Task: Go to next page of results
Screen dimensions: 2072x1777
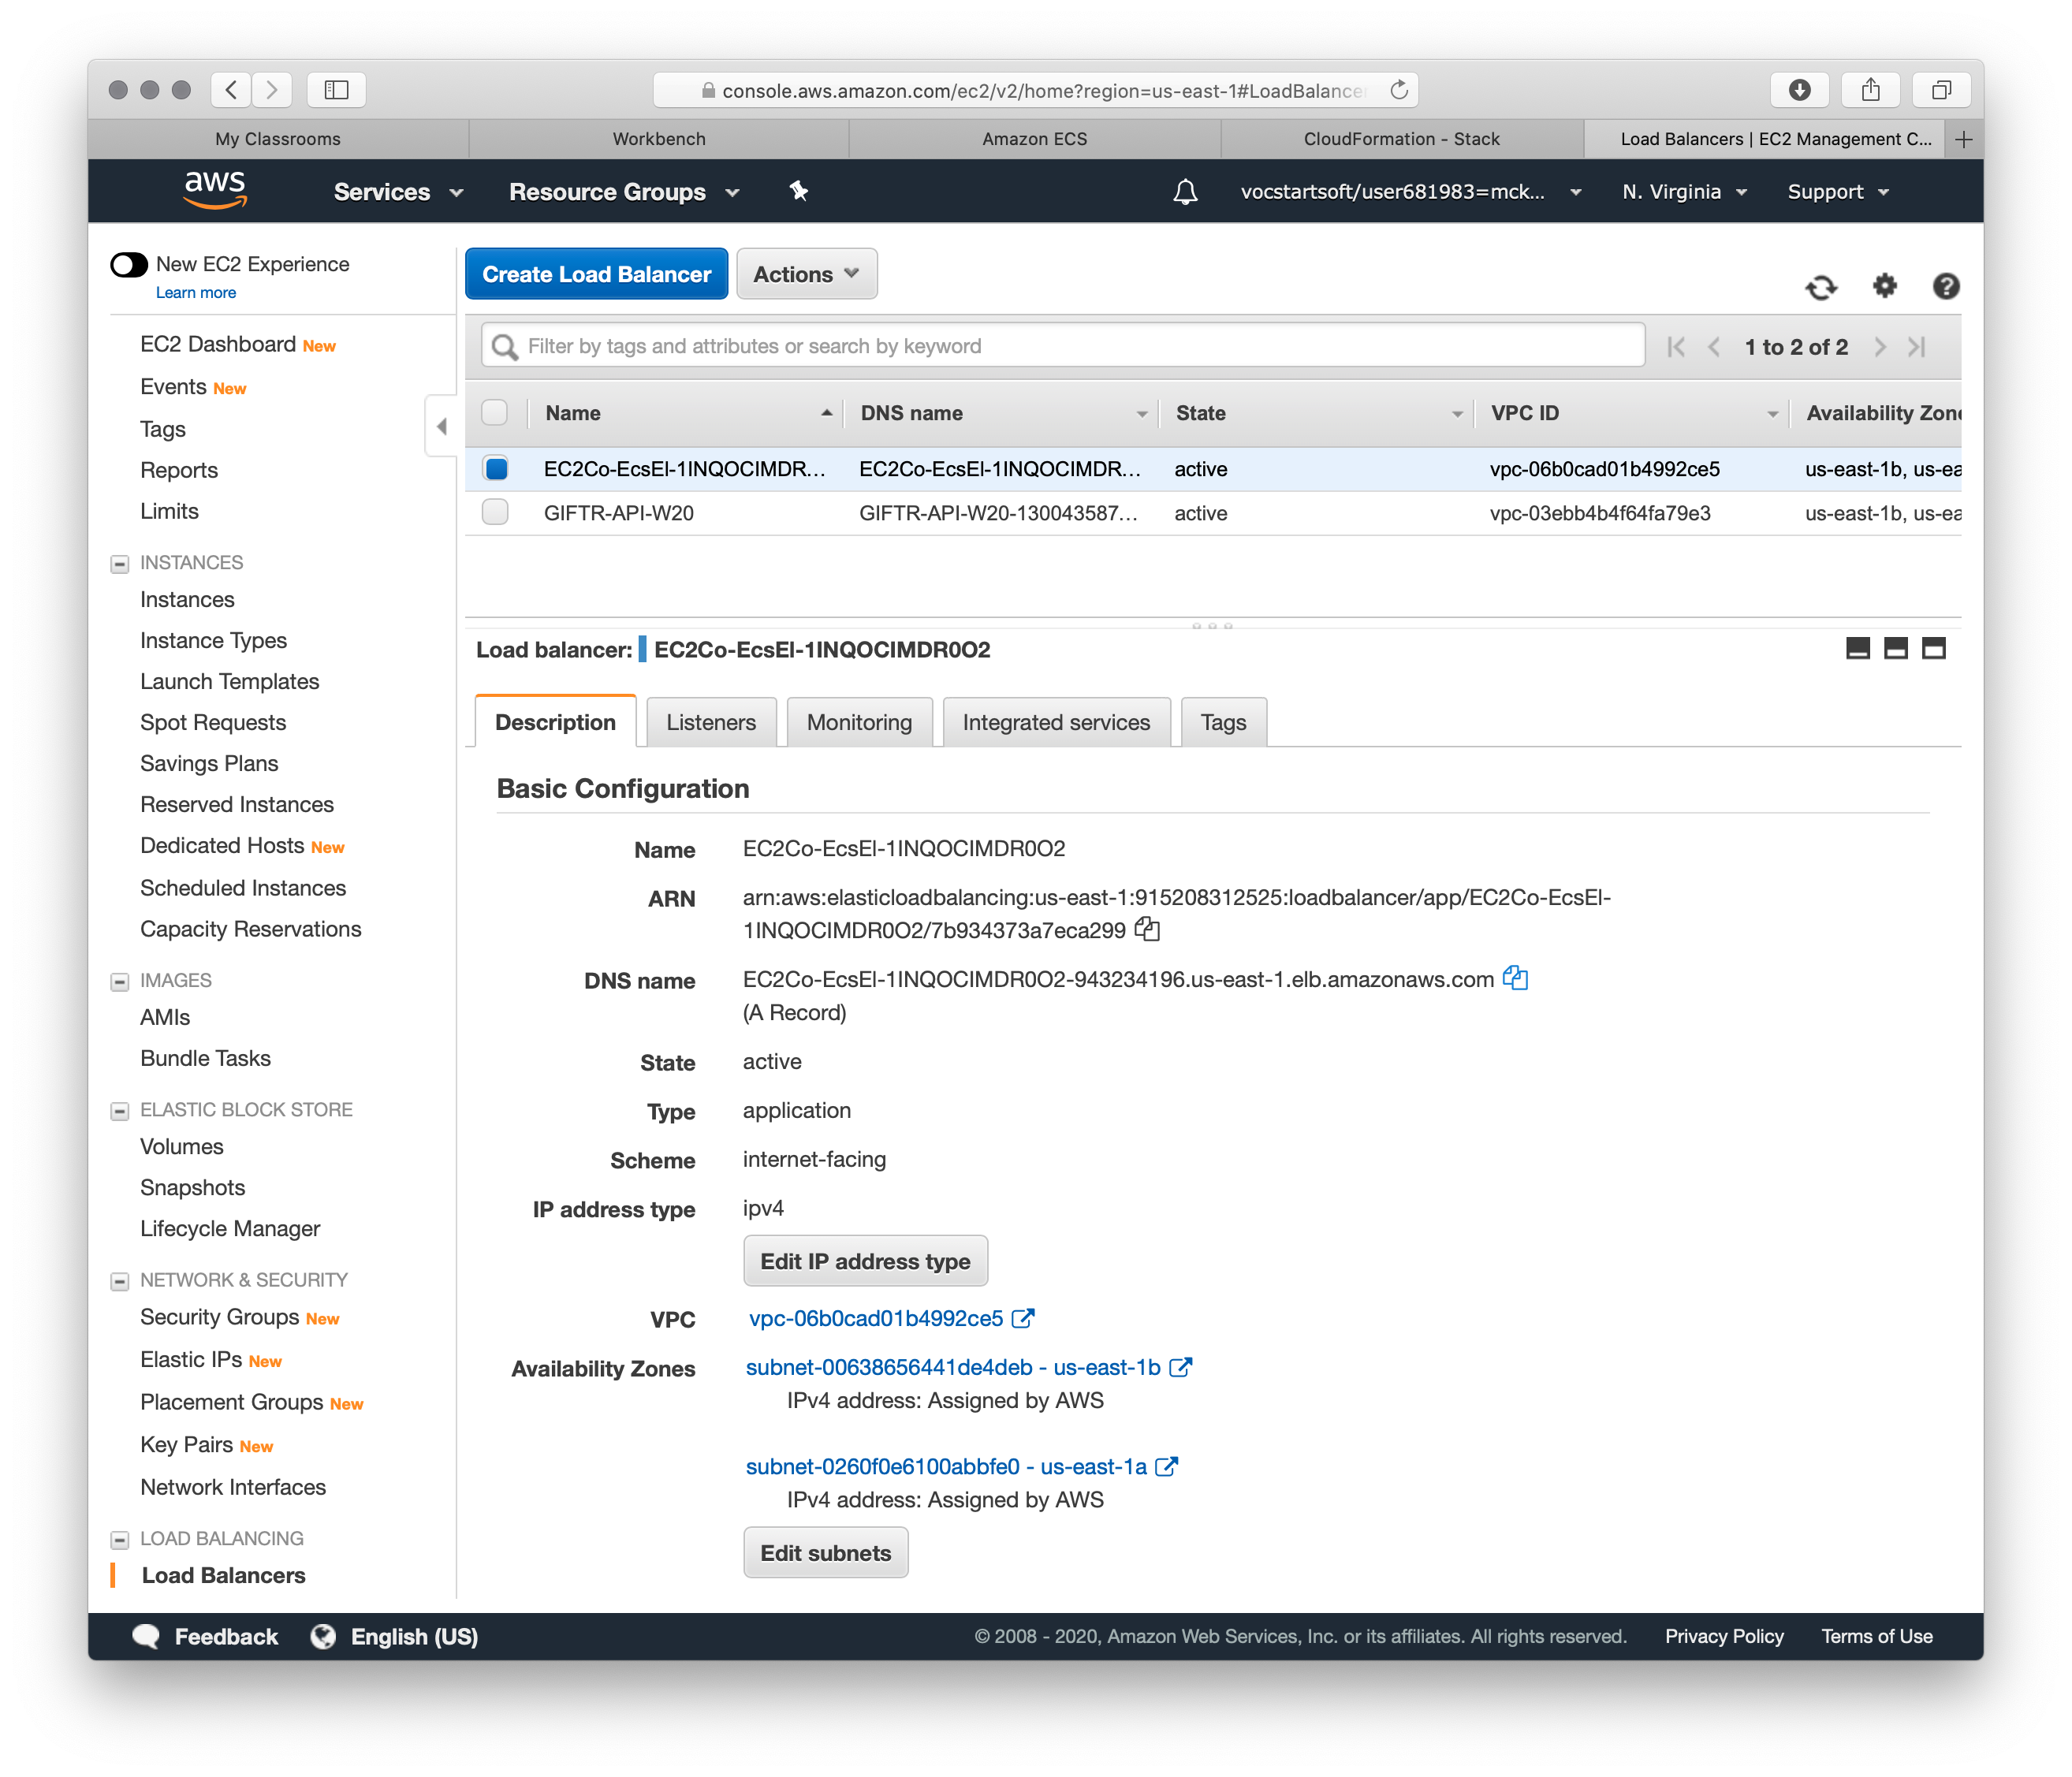Action: coord(1879,347)
